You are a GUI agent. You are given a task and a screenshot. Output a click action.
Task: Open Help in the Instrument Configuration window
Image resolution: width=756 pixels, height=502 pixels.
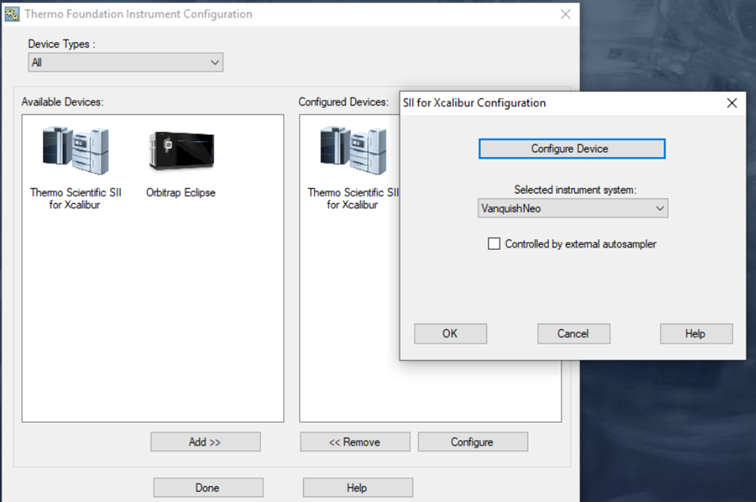pyautogui.click(x=358, y=488)
